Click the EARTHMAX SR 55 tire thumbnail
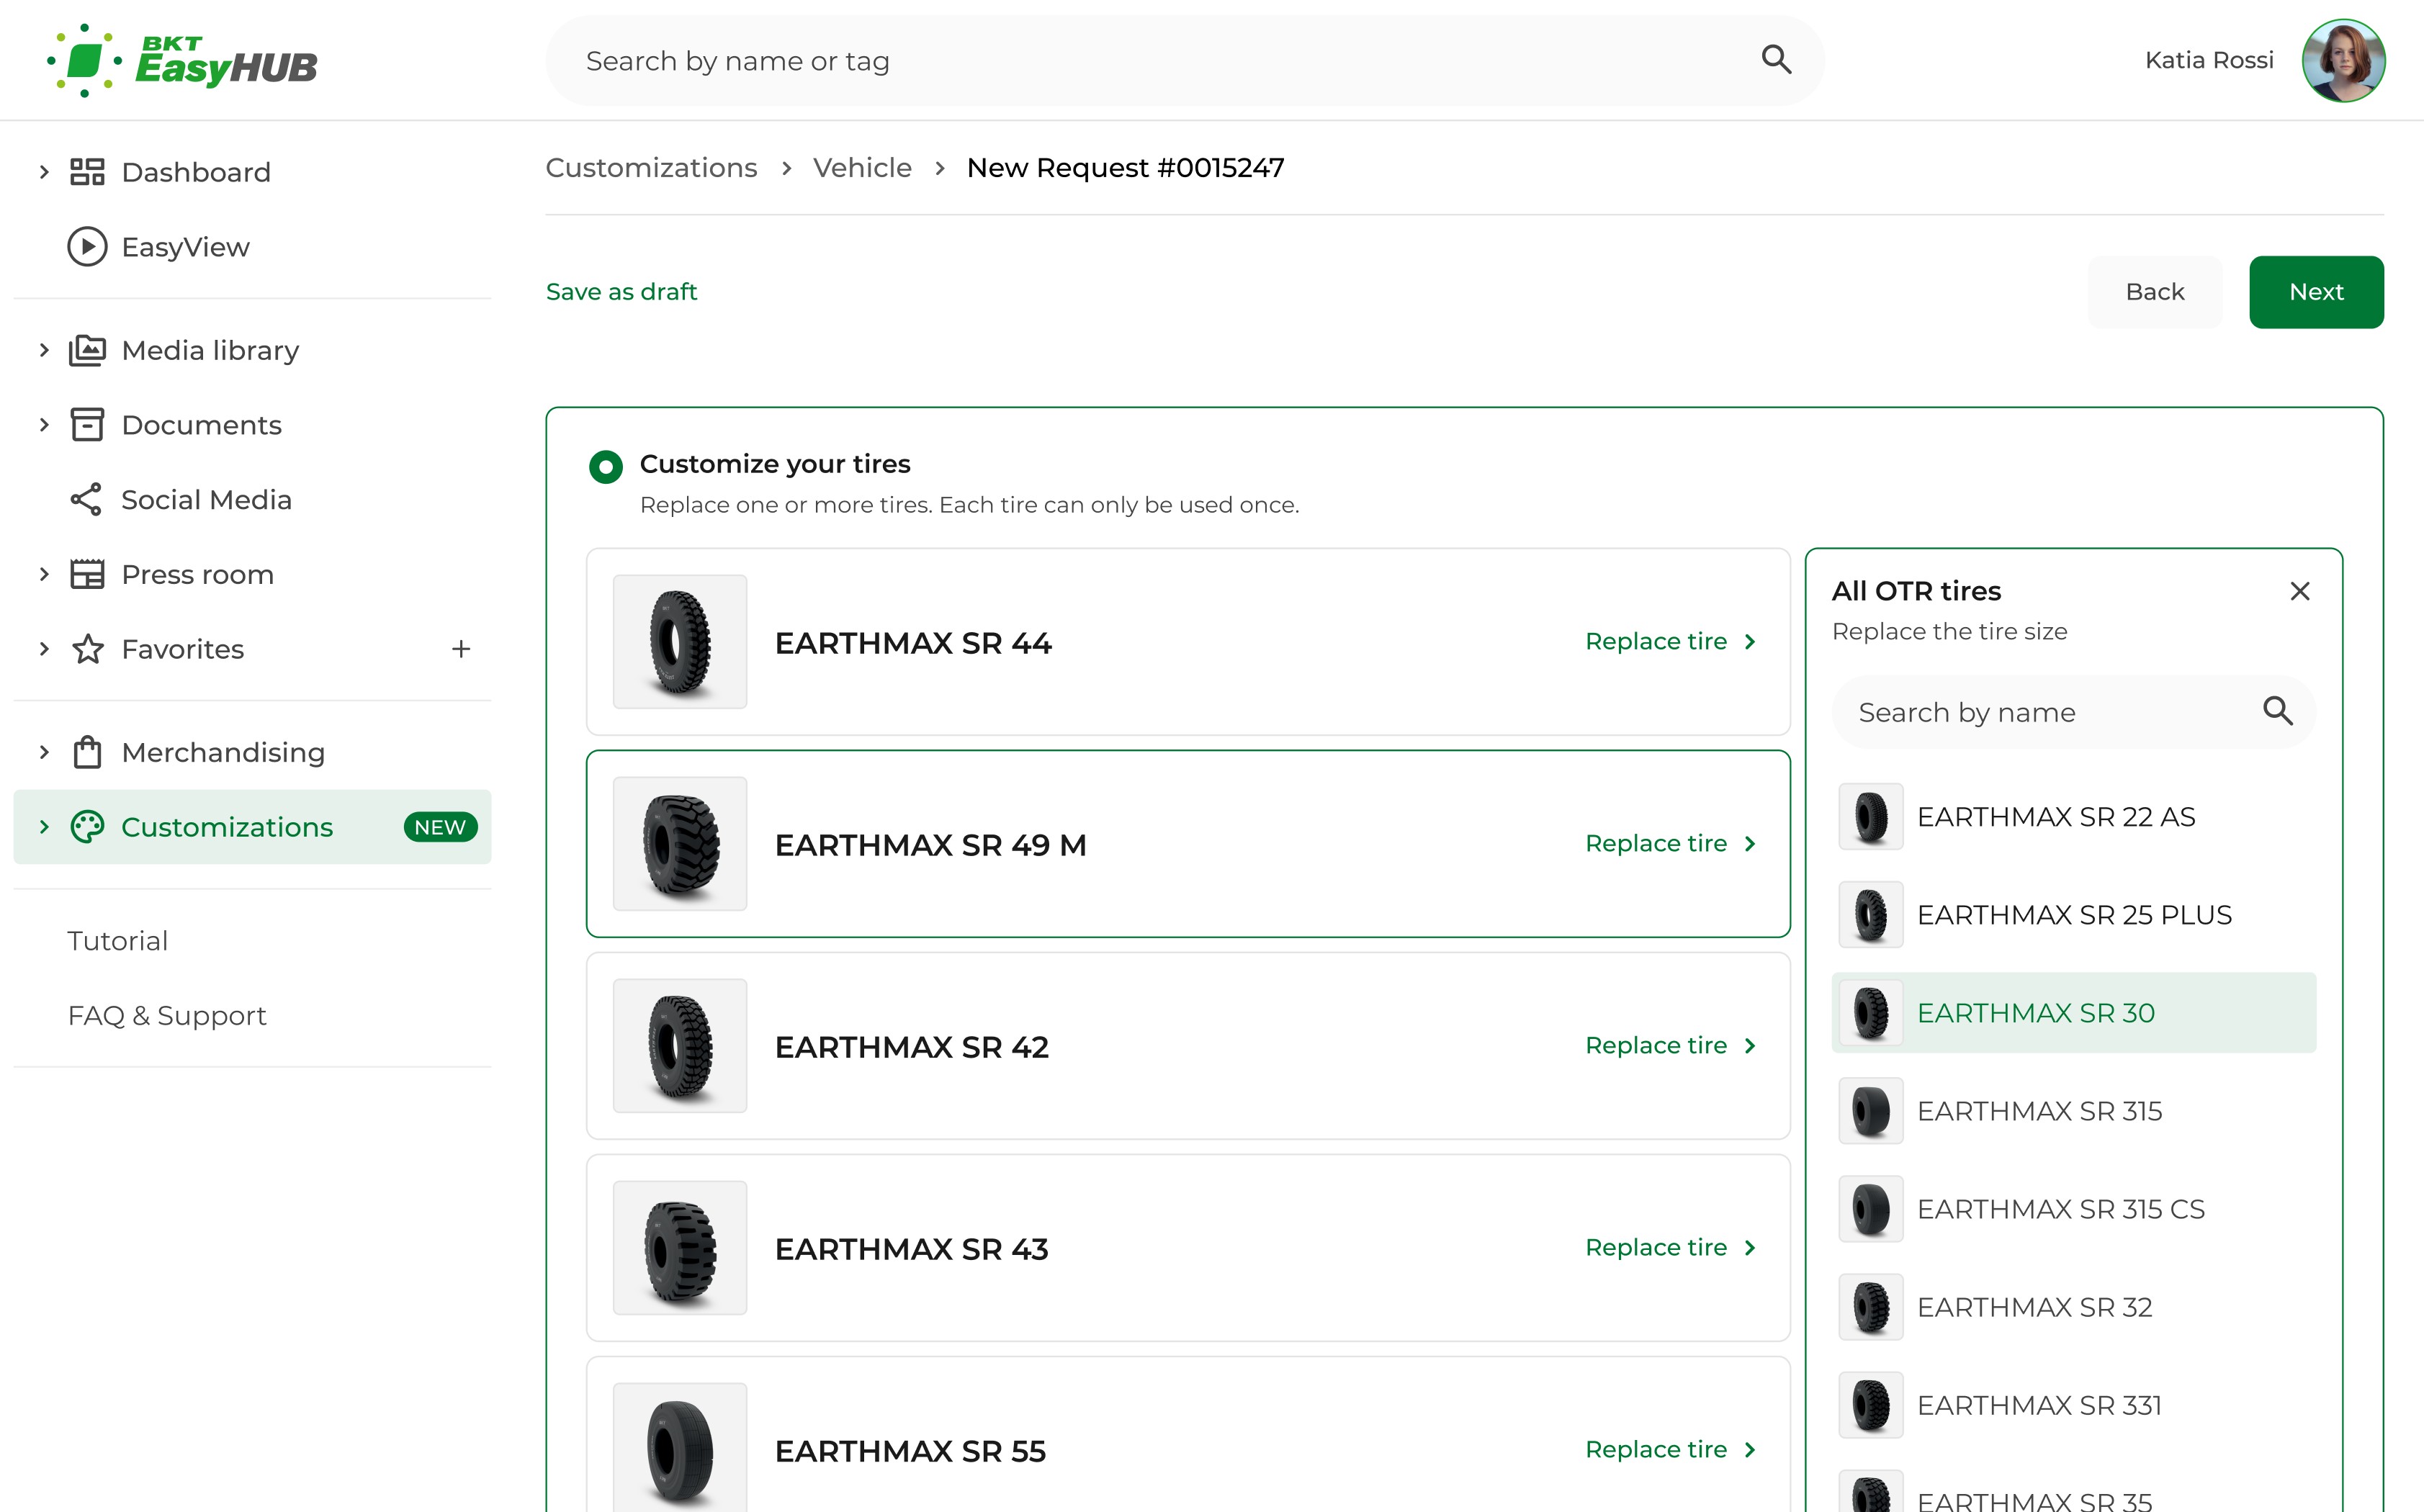The image size is (2424, 1512). 680,1448
